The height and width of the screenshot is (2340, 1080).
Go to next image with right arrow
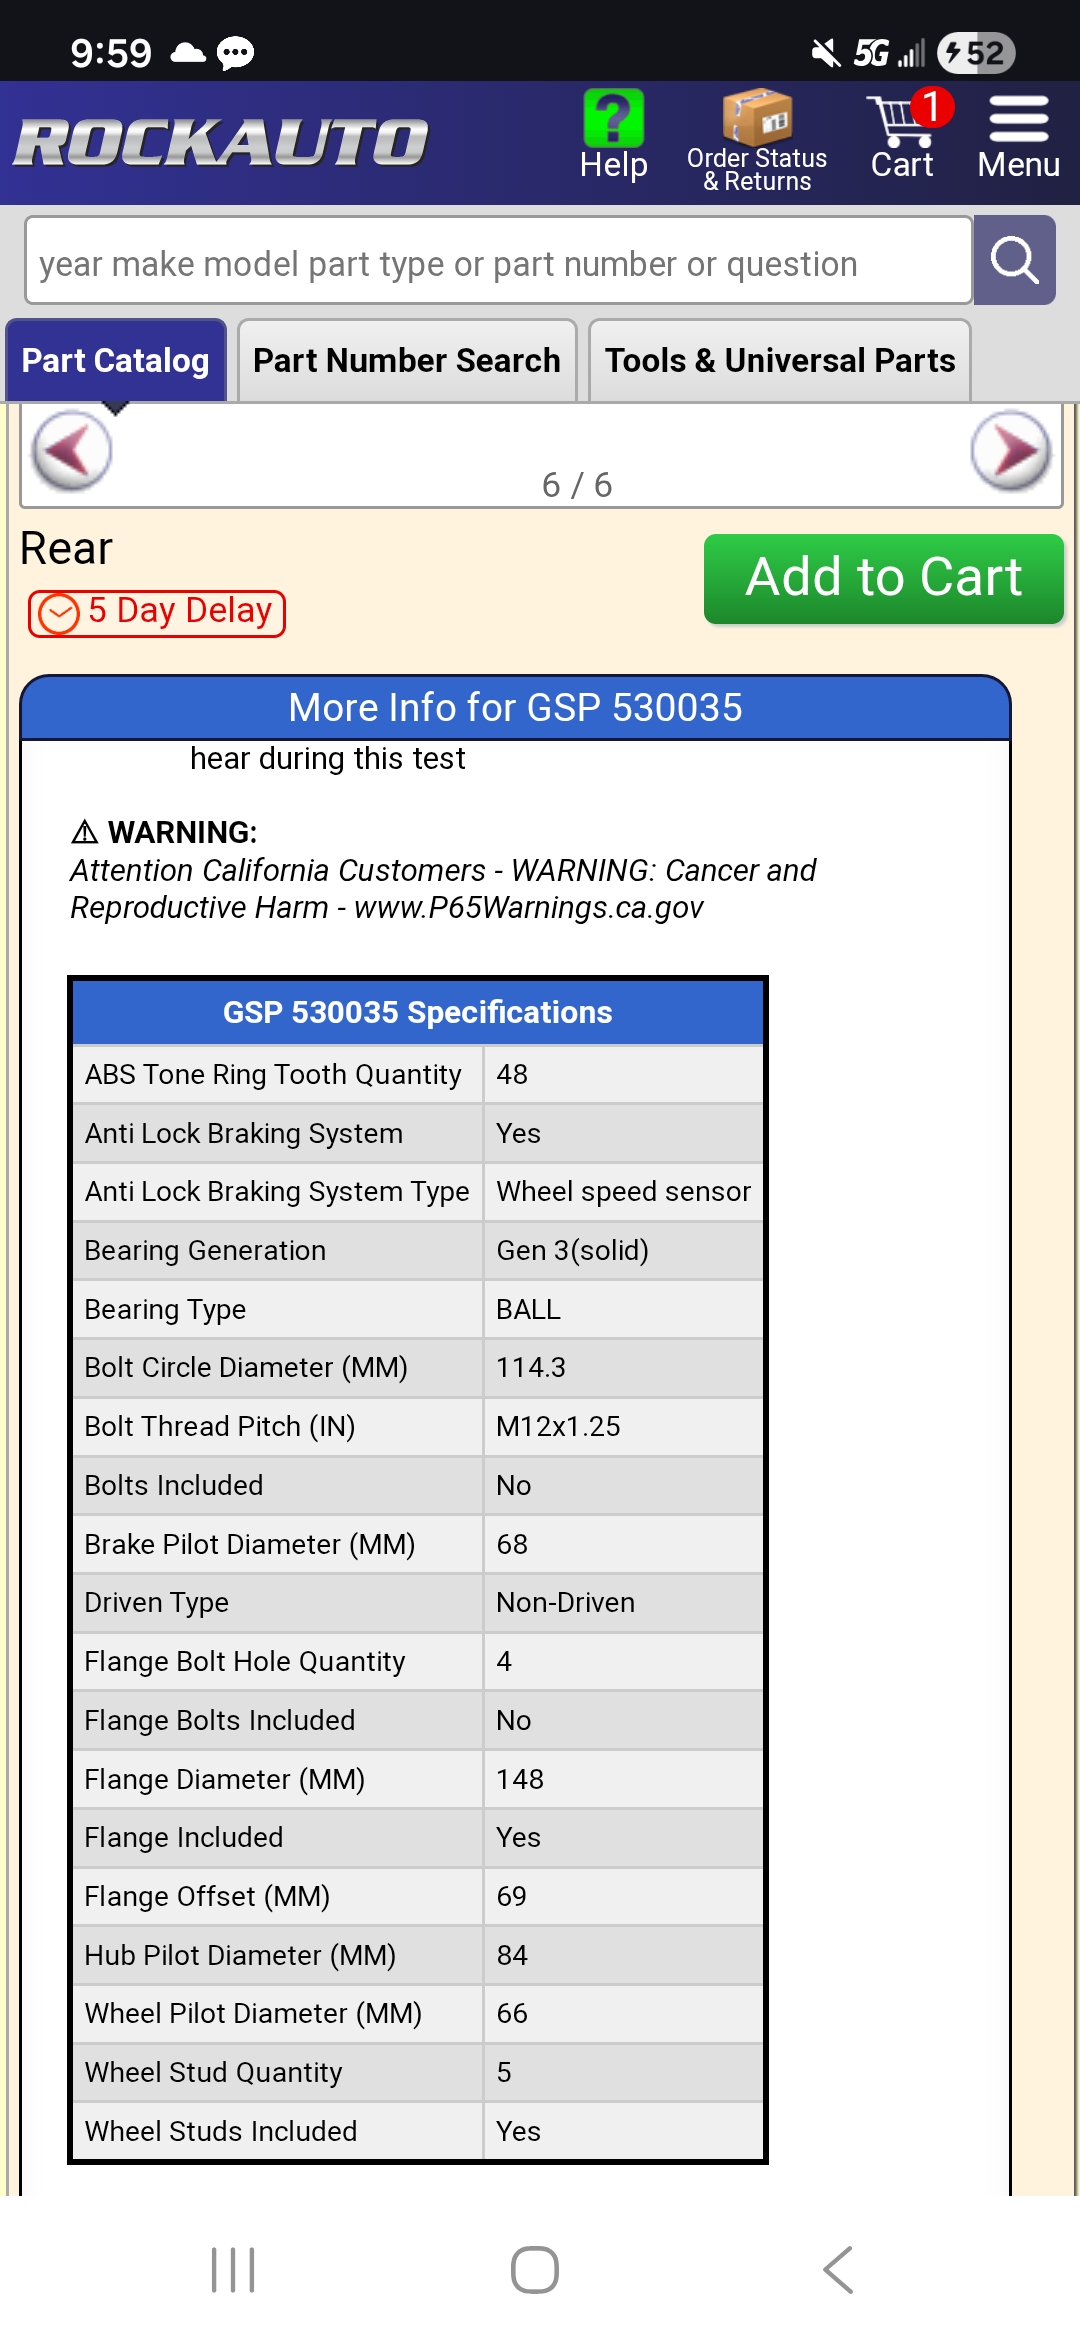(1010, 451)
